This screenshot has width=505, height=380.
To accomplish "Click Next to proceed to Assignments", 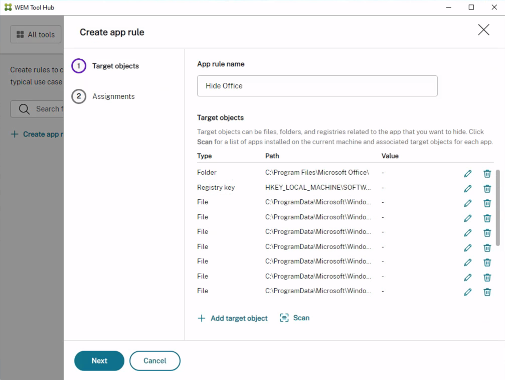I will (99, 361).
